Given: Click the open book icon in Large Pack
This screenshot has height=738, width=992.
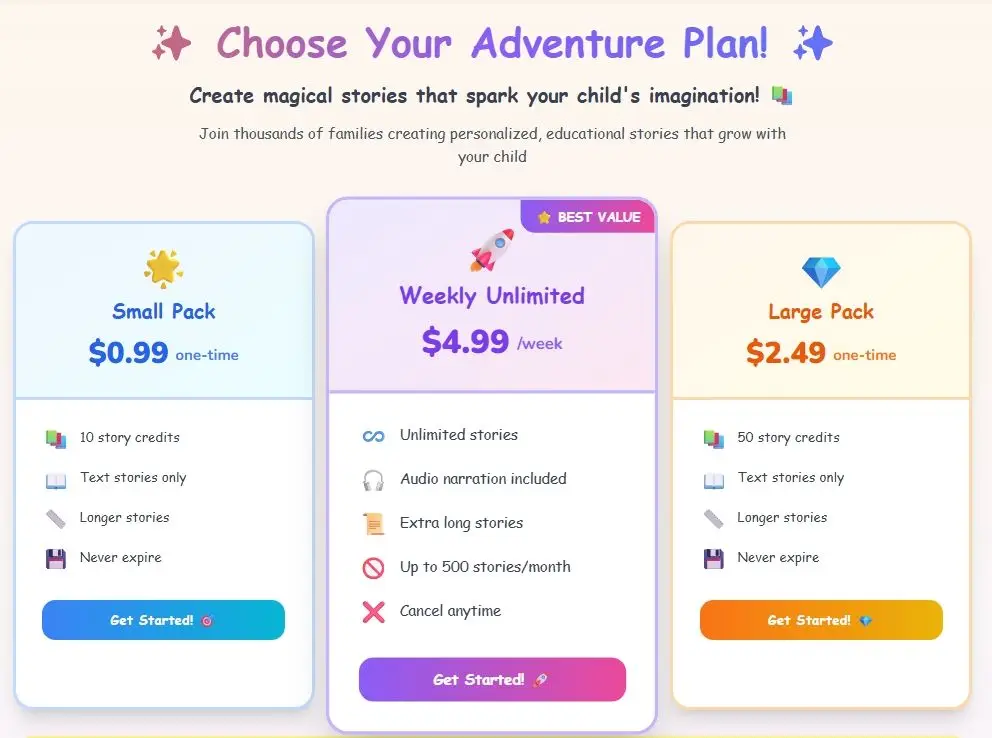Looking at the screenshot, I should click(x=713, y=479).
